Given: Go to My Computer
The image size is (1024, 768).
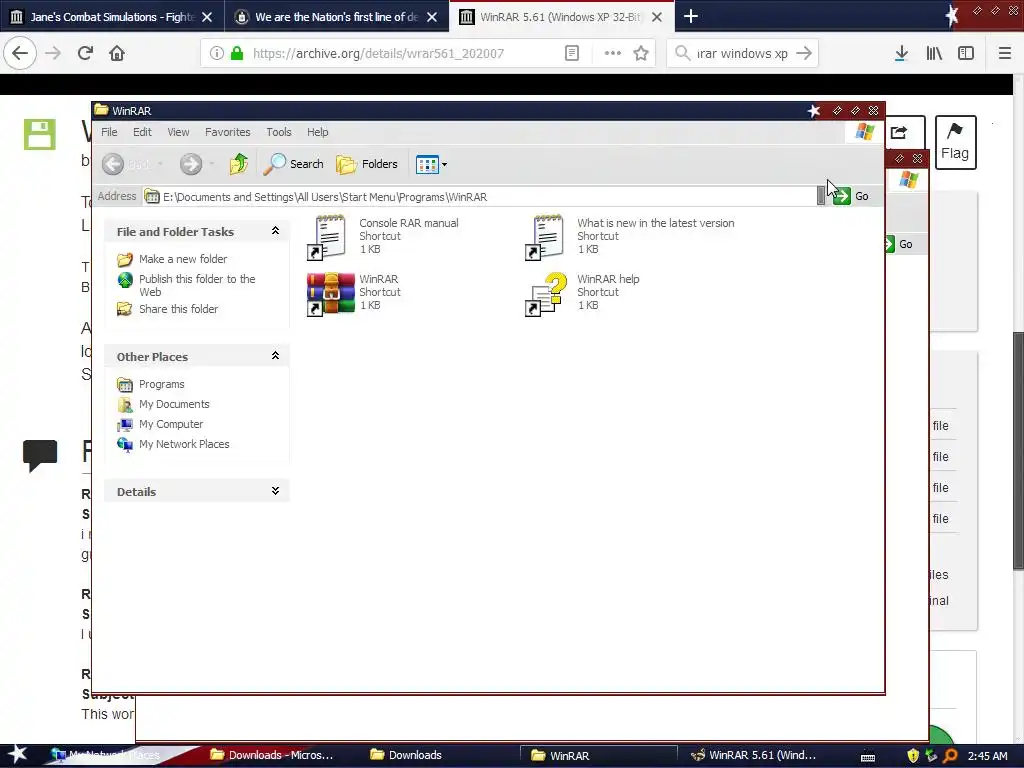Looking at the screenshot, I should click(x=160, y=424).
